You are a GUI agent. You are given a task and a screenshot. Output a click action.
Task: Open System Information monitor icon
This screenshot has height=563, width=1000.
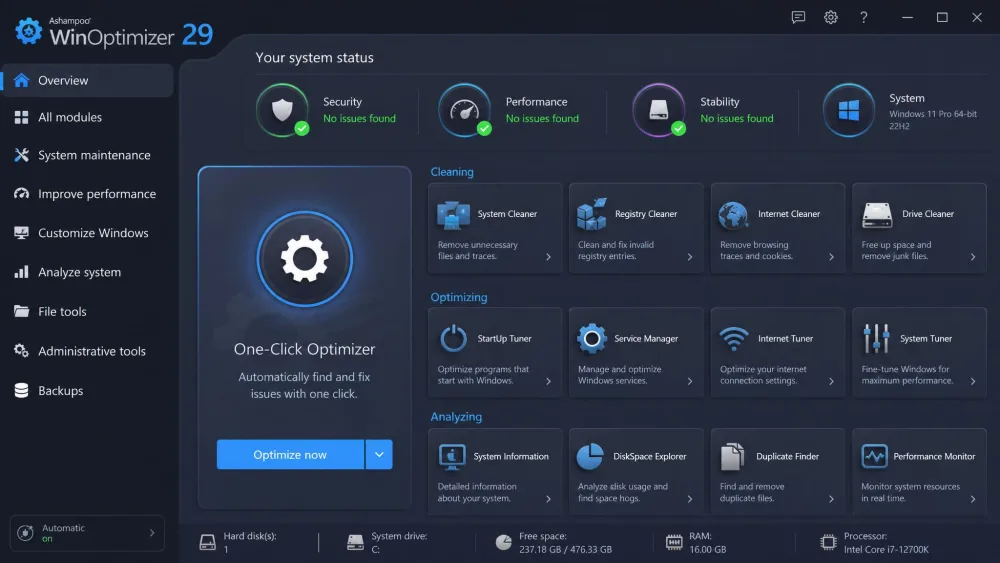click(x=452, y=457)
